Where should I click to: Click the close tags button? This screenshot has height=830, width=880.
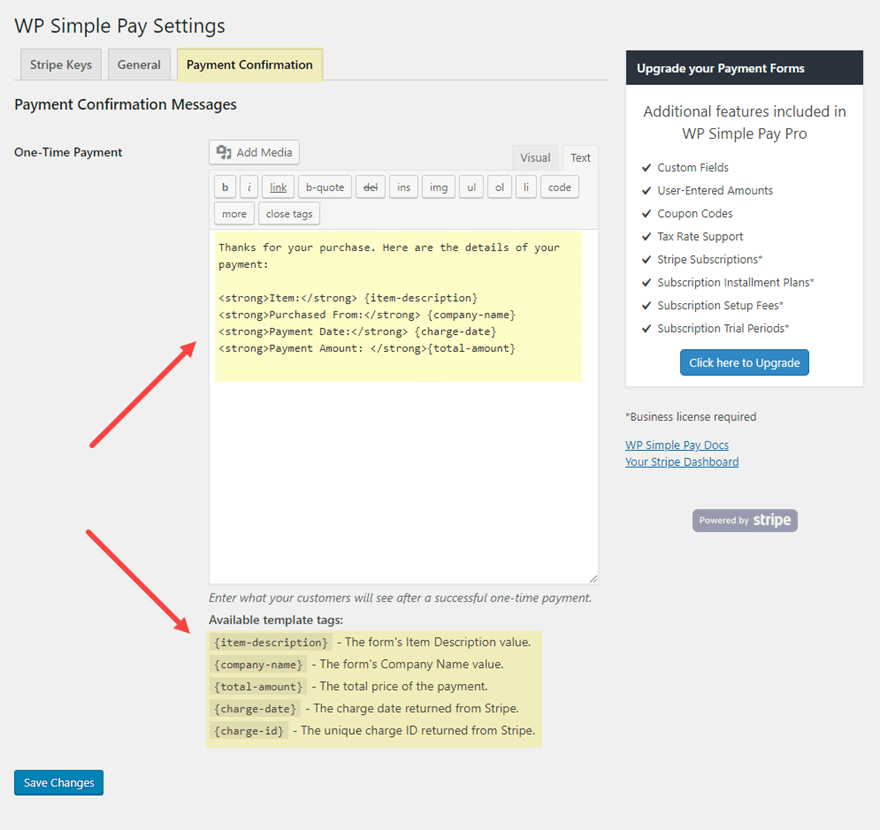(x=289, y=214)
